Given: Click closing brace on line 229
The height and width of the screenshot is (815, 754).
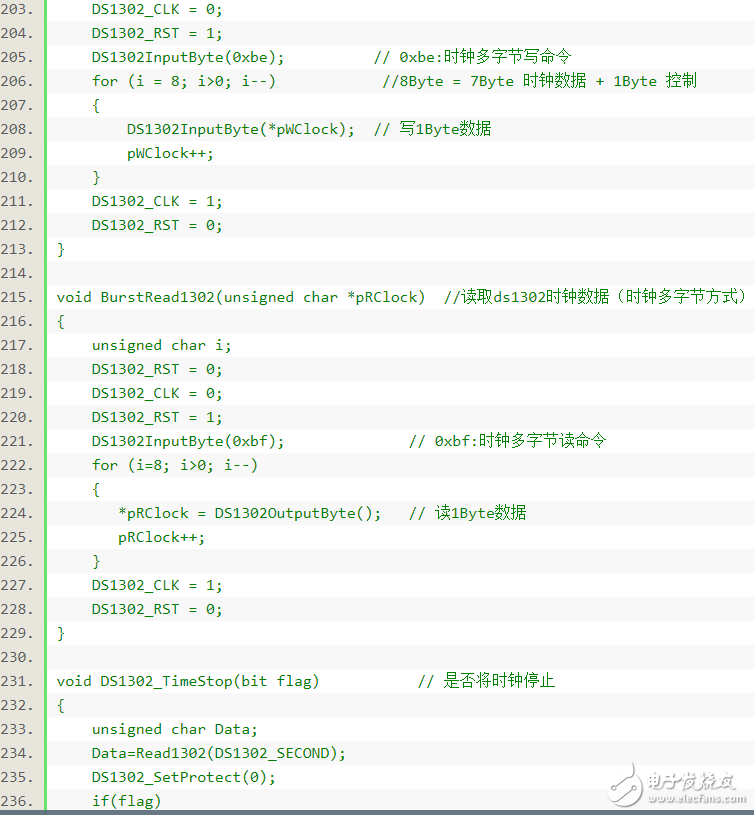Looking at the screenshot, I should 61,634.
